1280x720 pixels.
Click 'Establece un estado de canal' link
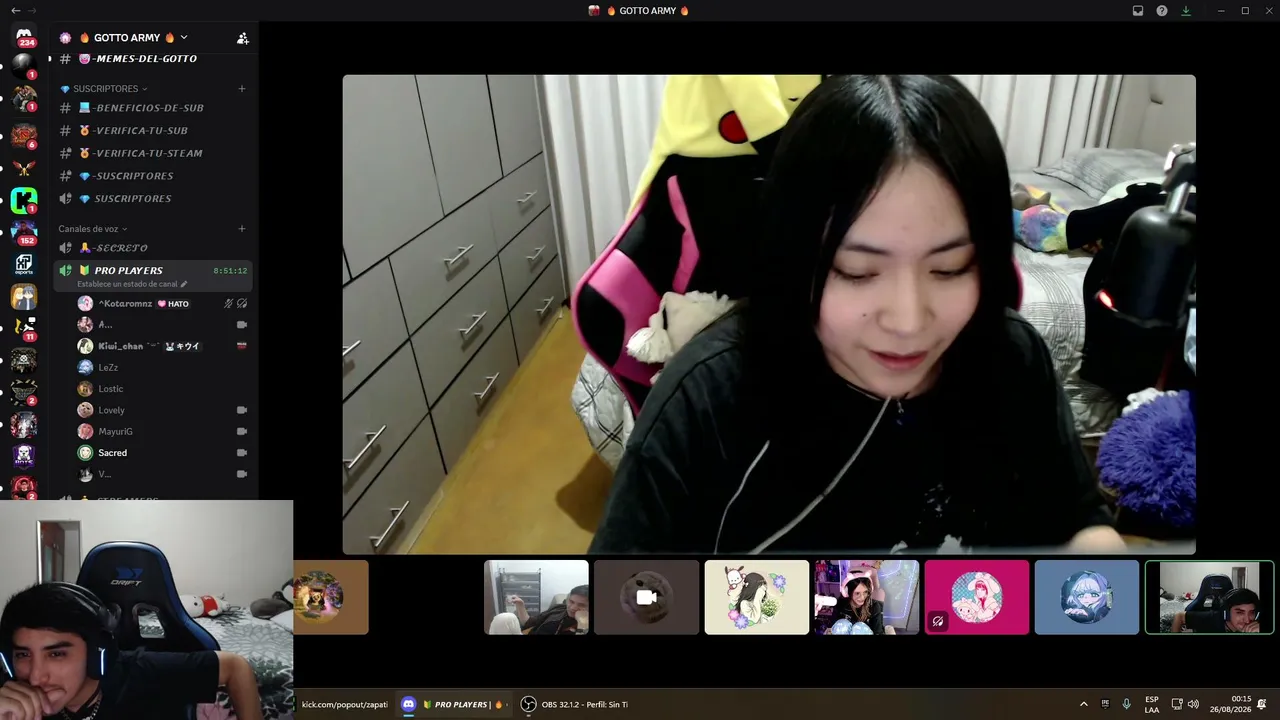127,284
